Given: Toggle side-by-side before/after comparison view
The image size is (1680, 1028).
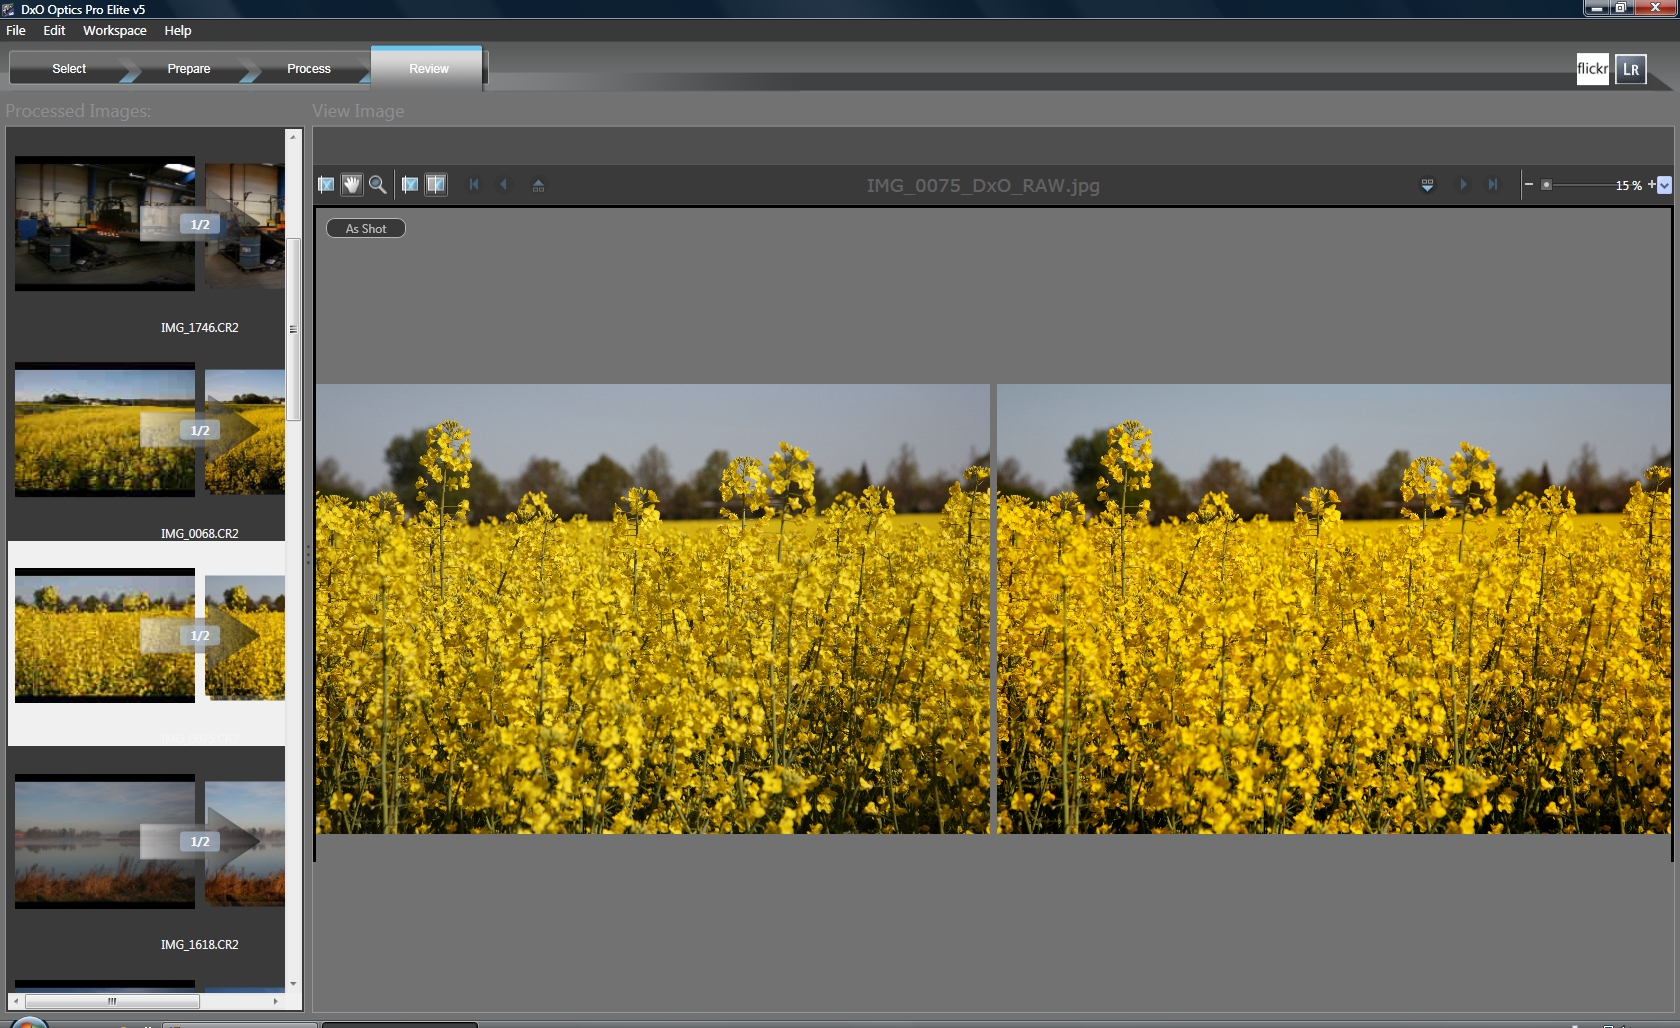Looking at the screenshot, I should (436, 185).
